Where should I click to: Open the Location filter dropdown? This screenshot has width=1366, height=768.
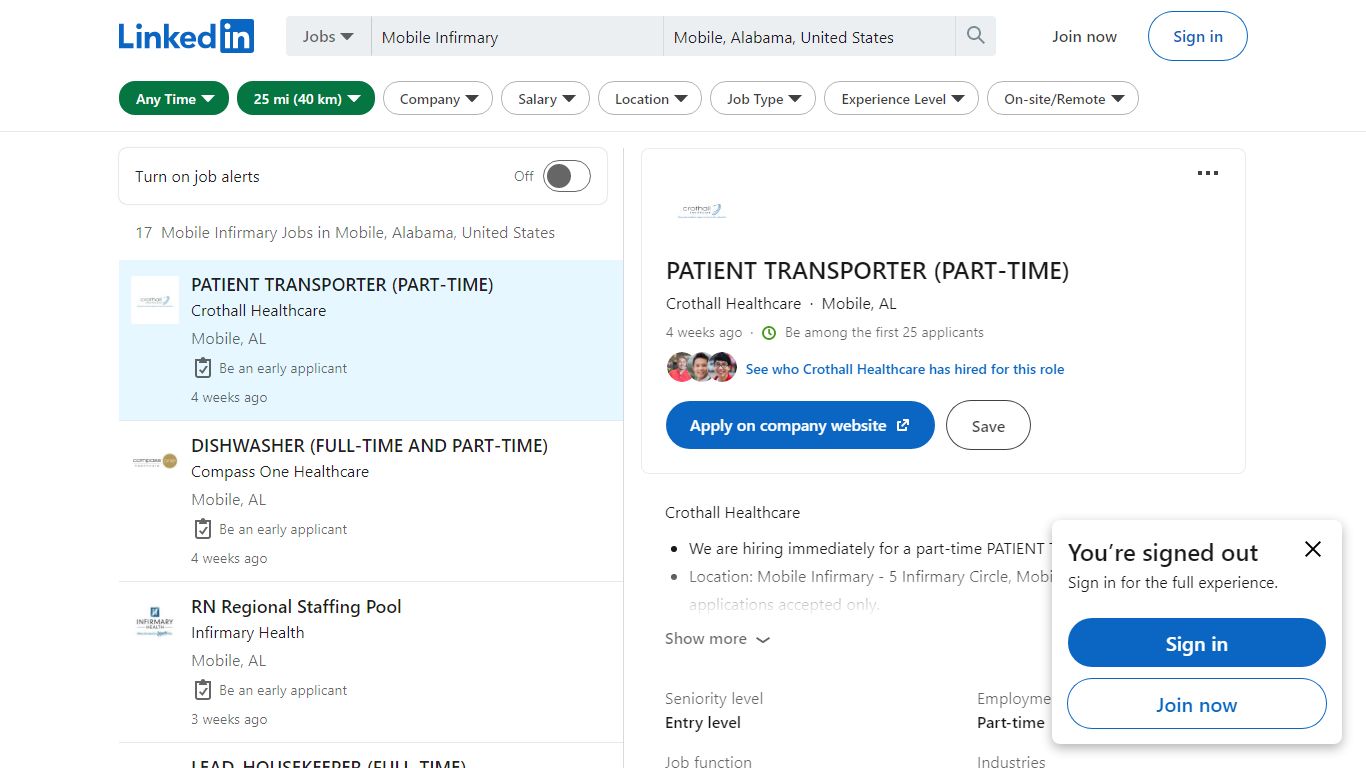[x=650, y=99]
